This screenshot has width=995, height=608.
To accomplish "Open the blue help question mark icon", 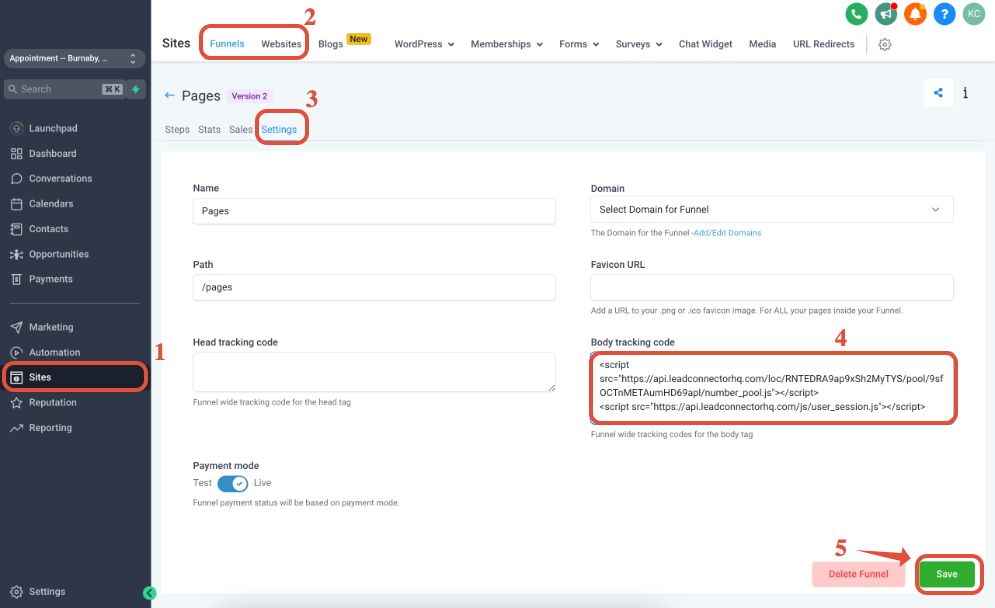I will pos(944,14).
